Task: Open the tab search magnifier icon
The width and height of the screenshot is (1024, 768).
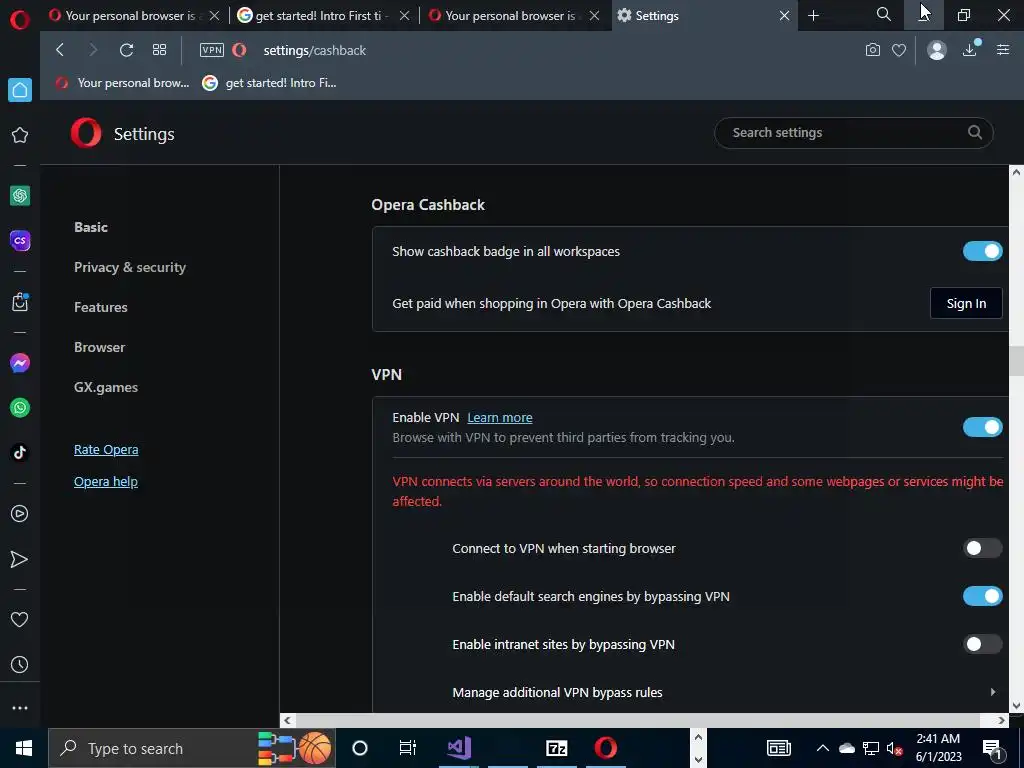Action: (x=884, y=14)
